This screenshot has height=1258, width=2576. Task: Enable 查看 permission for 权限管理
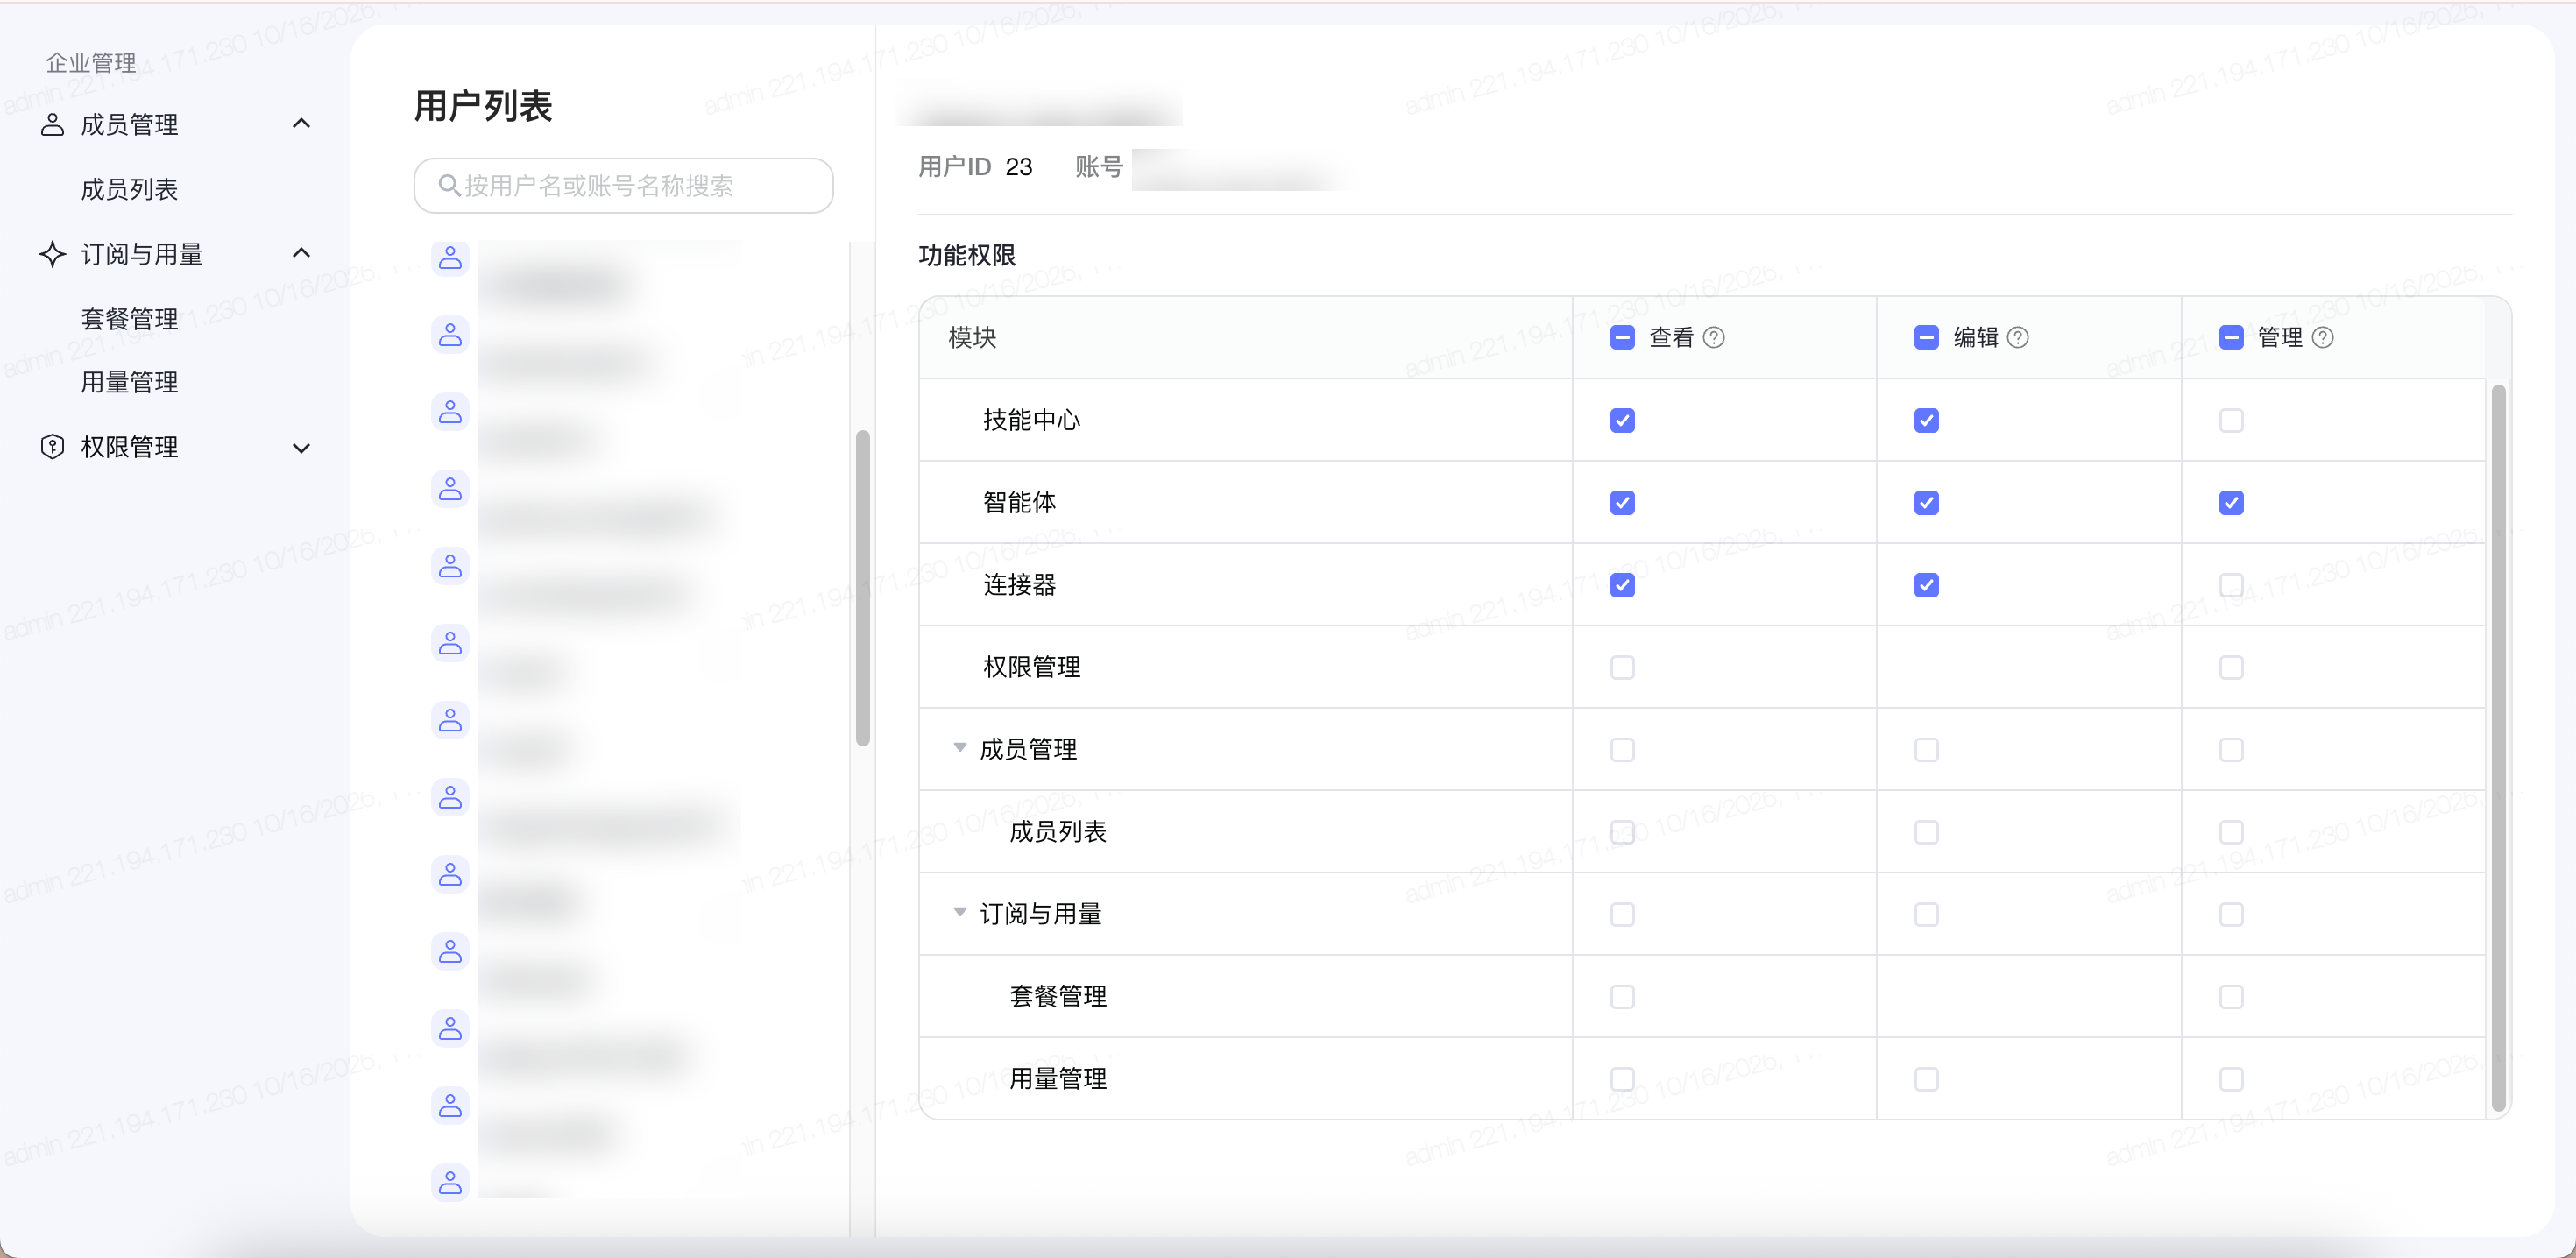[1622, 667]
